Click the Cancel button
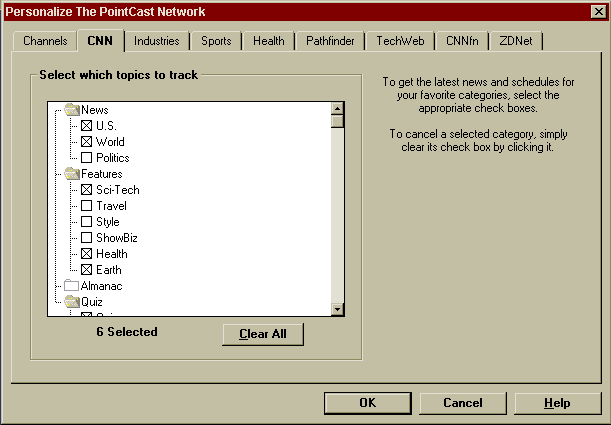This screenshot has width=611, height=425. [462, 403]
